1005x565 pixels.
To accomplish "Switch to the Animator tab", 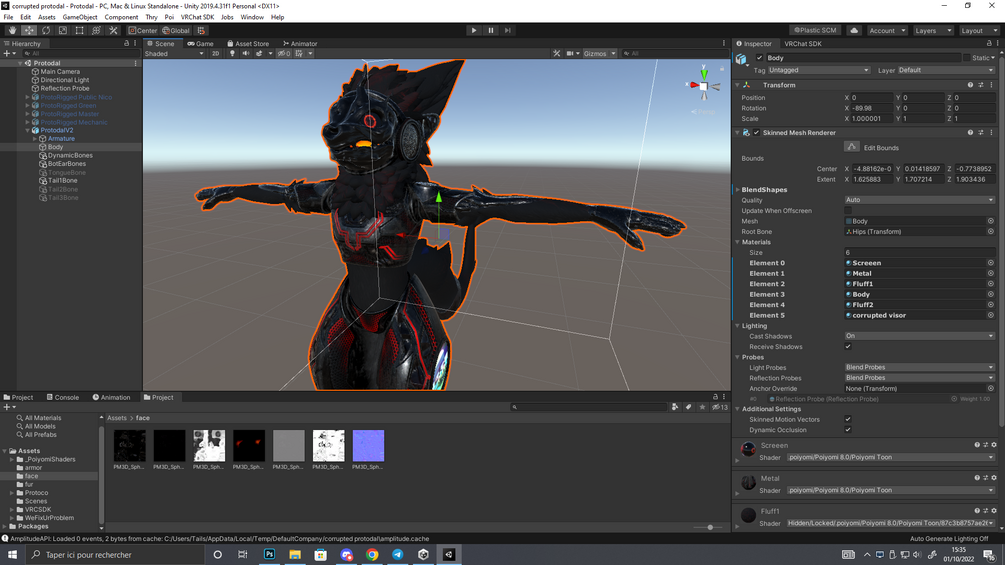I will tap(300, 44).
